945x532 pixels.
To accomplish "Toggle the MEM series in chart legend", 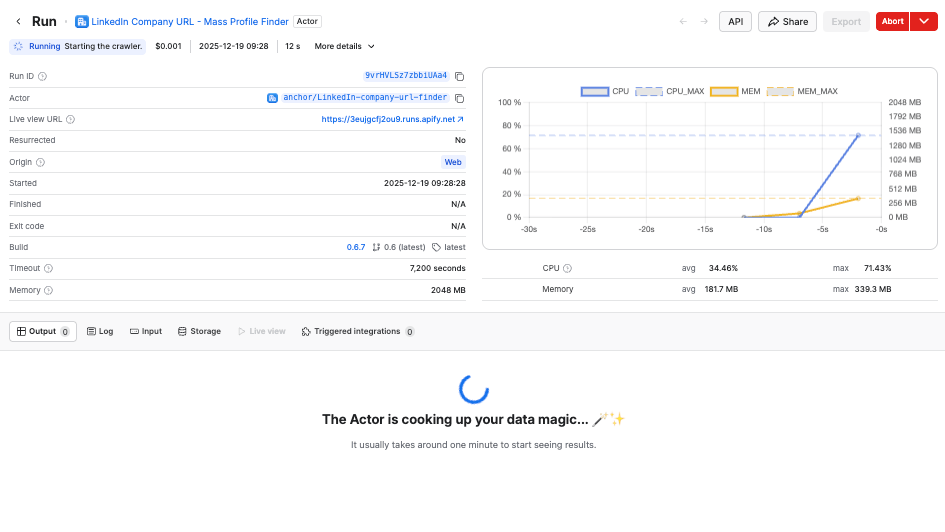I will click(734, 91).
